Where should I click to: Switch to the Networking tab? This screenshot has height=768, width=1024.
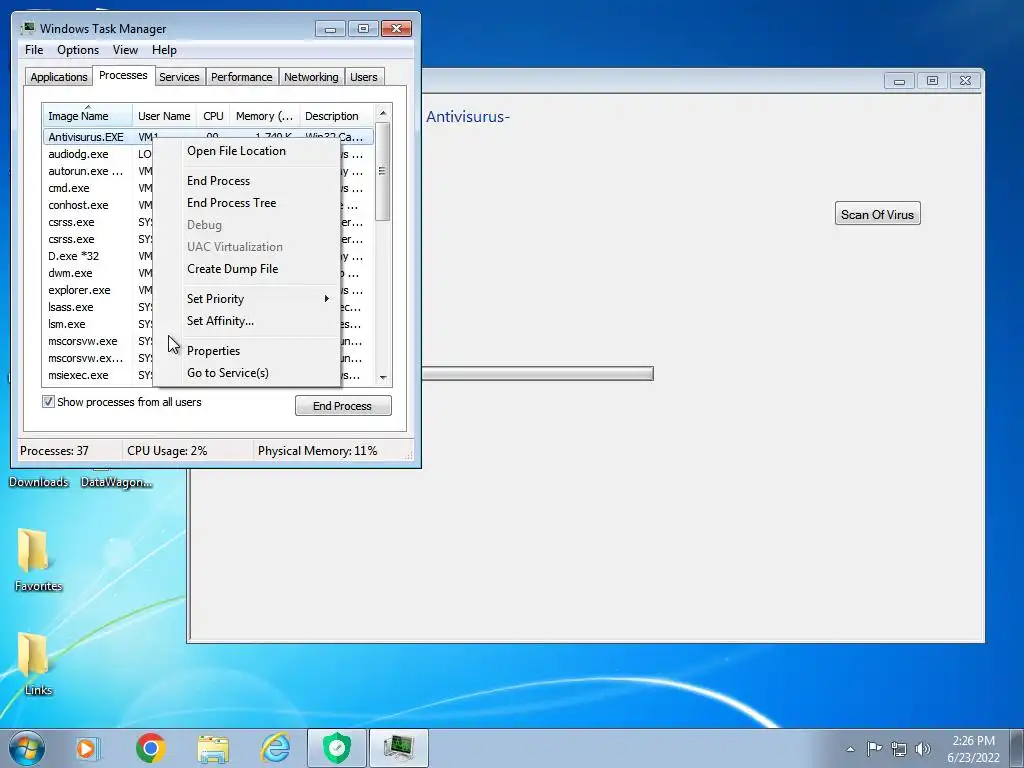tap(311, 77)
